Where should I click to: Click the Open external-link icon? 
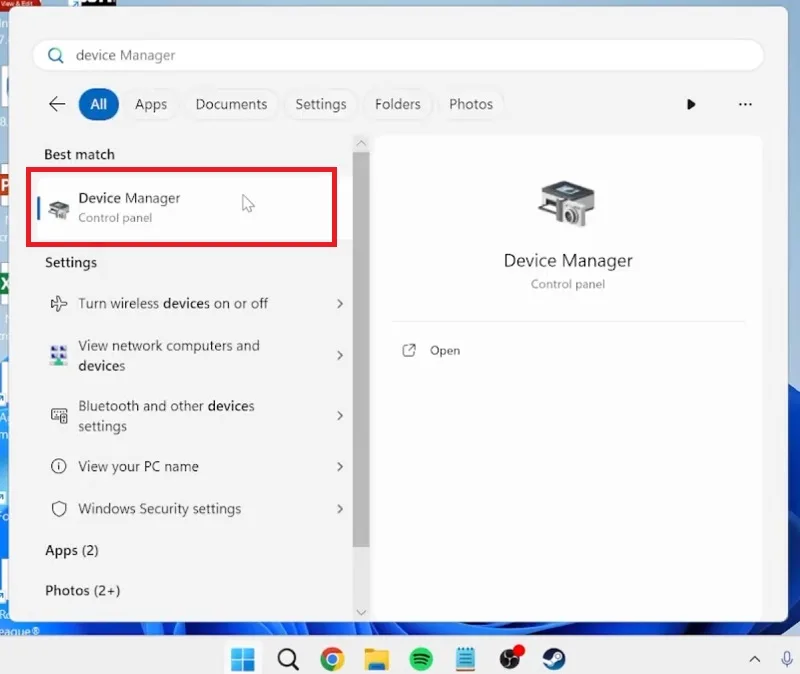coord(409,350)
